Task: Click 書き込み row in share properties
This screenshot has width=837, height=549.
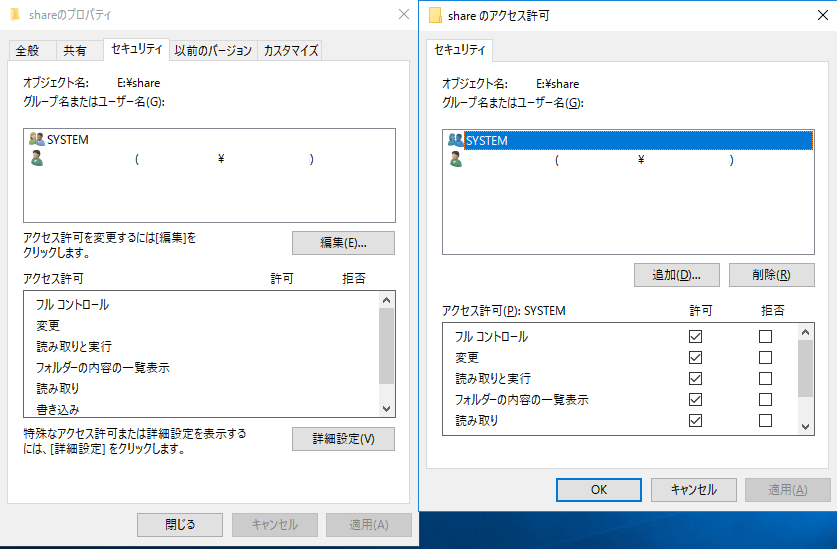Action: [202, 409]
